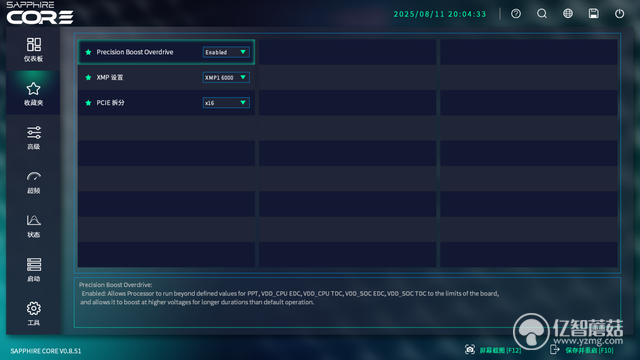Toggle the favorite star for PCIE 拆分
This screenshot has width=640, height=360.
click(x=88, y=102)
